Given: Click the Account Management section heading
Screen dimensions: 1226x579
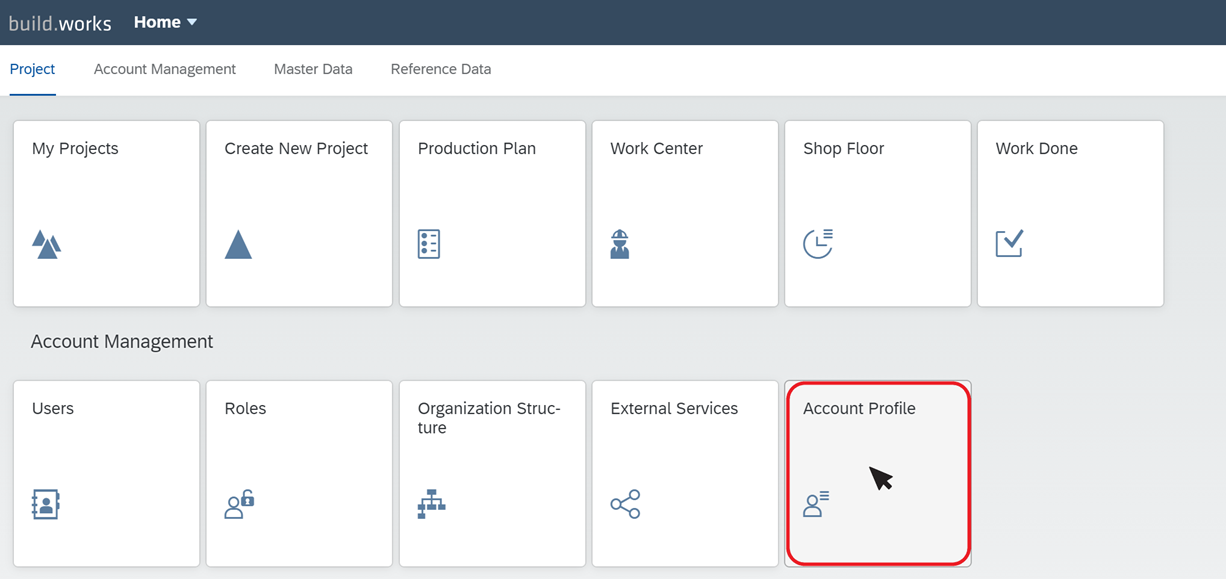Looking at the screenshot, I should [x=122, y=341].
